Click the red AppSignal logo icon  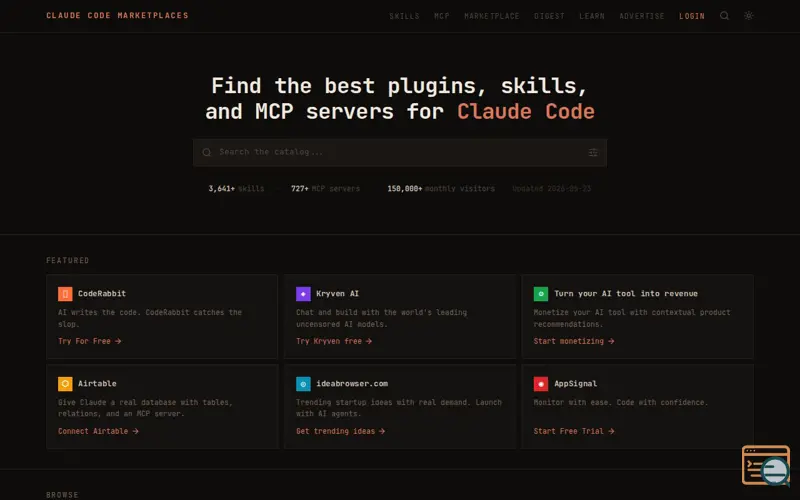click(541, 384)
